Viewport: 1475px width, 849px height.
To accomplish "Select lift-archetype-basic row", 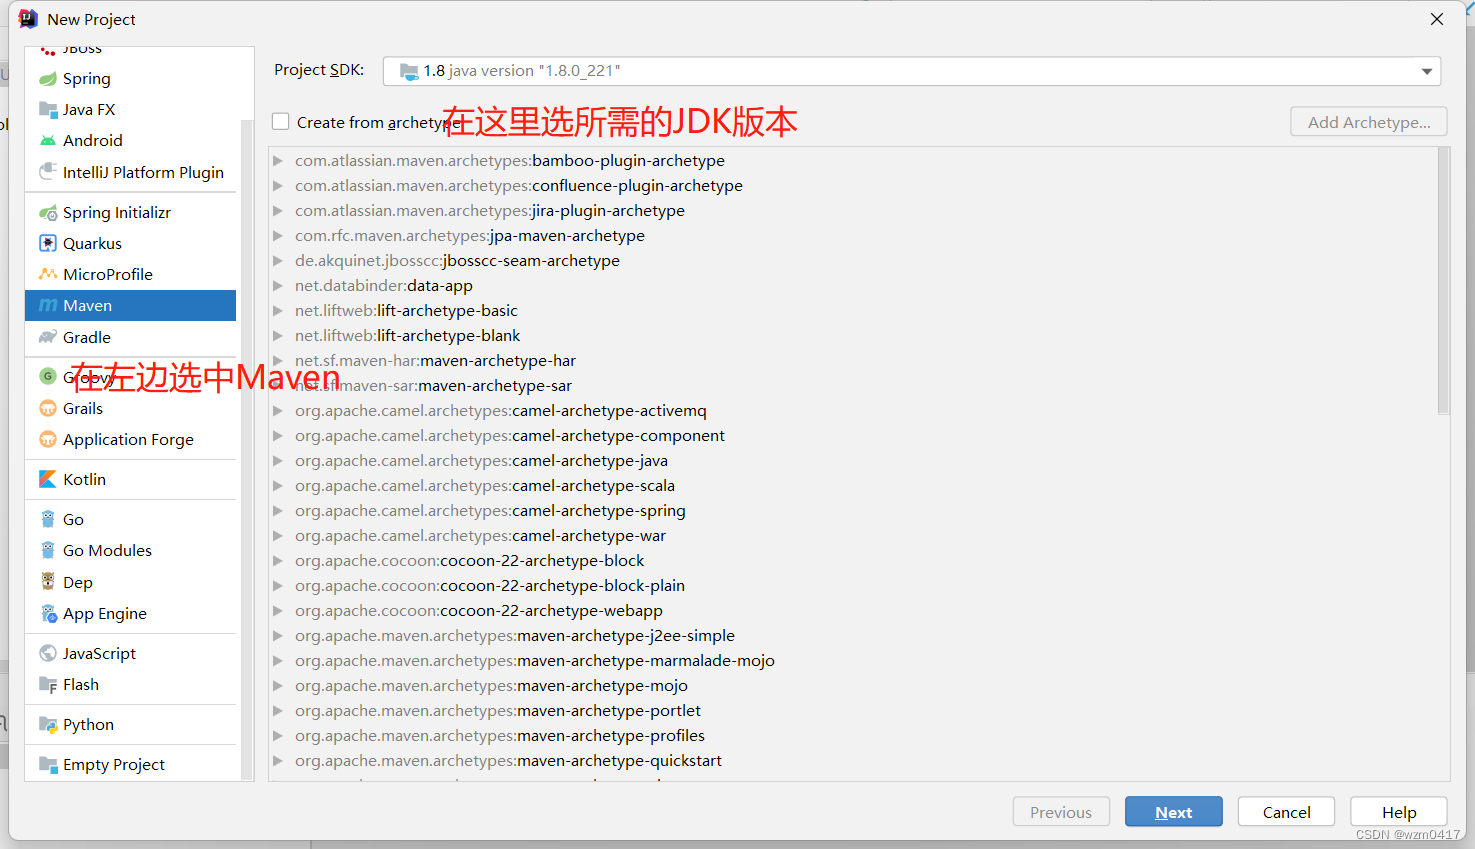I will click(853, 310).
